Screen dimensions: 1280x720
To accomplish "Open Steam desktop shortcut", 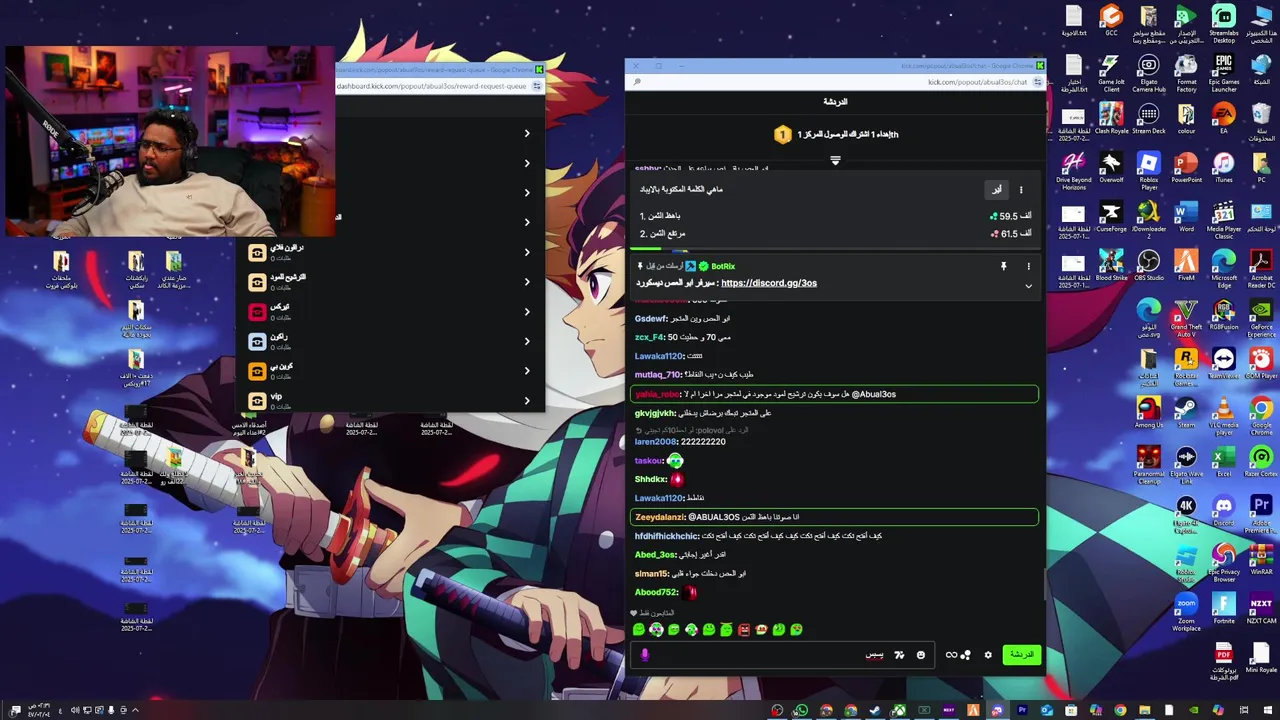I will [x=1185, y=412].
